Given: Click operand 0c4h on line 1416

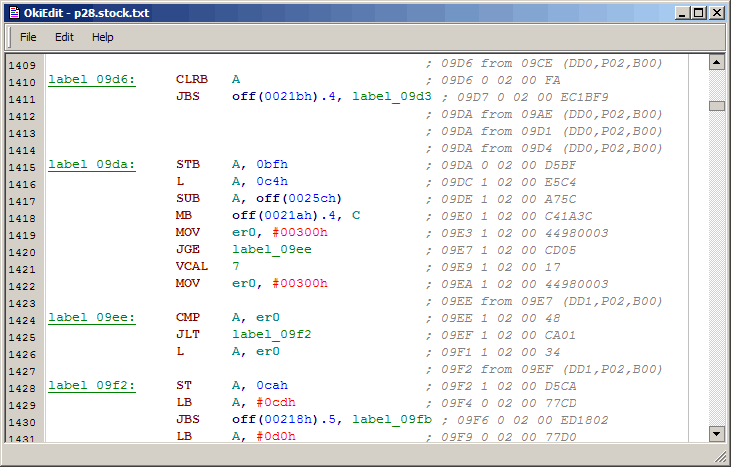Looking at the screenshot, I should (x=272, y=181).
